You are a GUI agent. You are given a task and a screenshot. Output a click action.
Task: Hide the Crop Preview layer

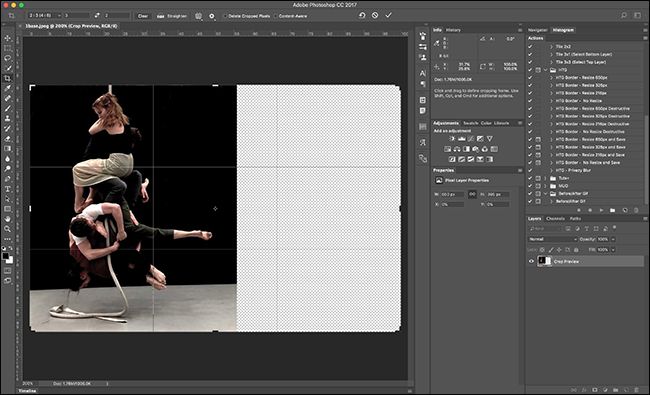pos(531,261)
